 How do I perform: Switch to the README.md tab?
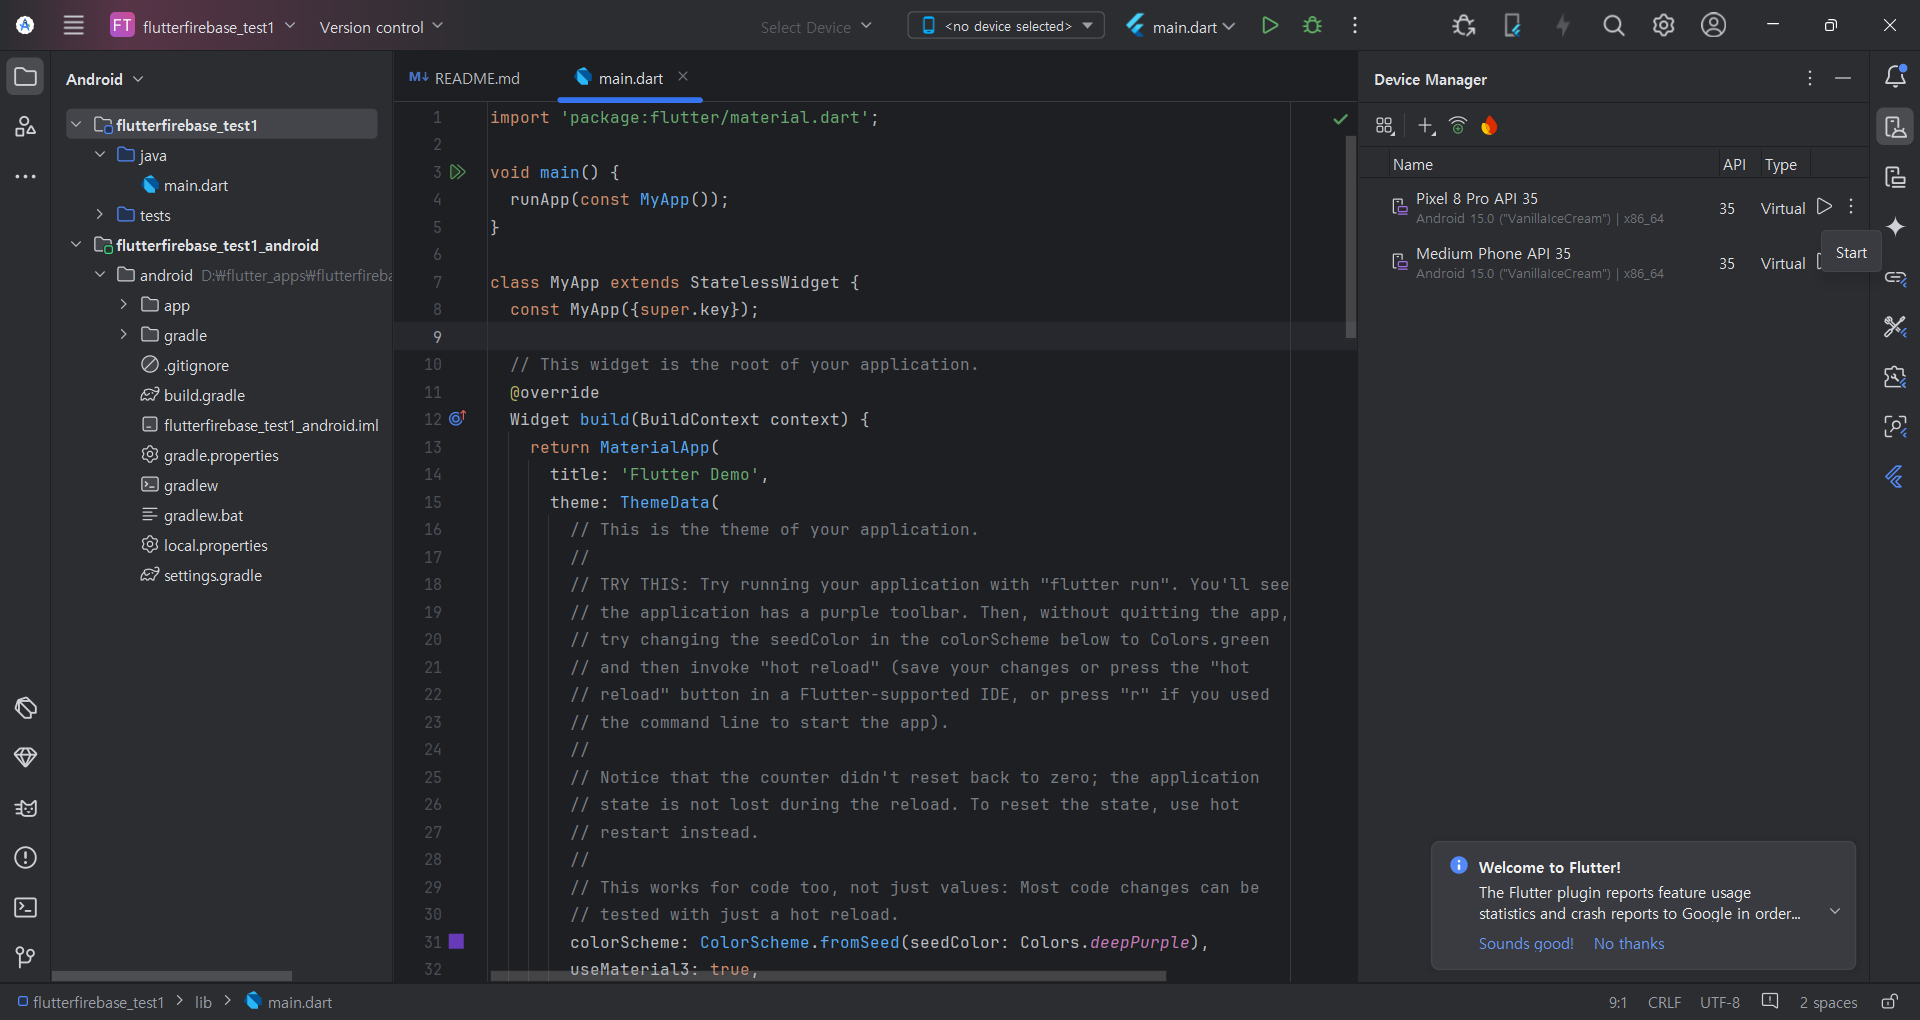click(x=465, y=78)
